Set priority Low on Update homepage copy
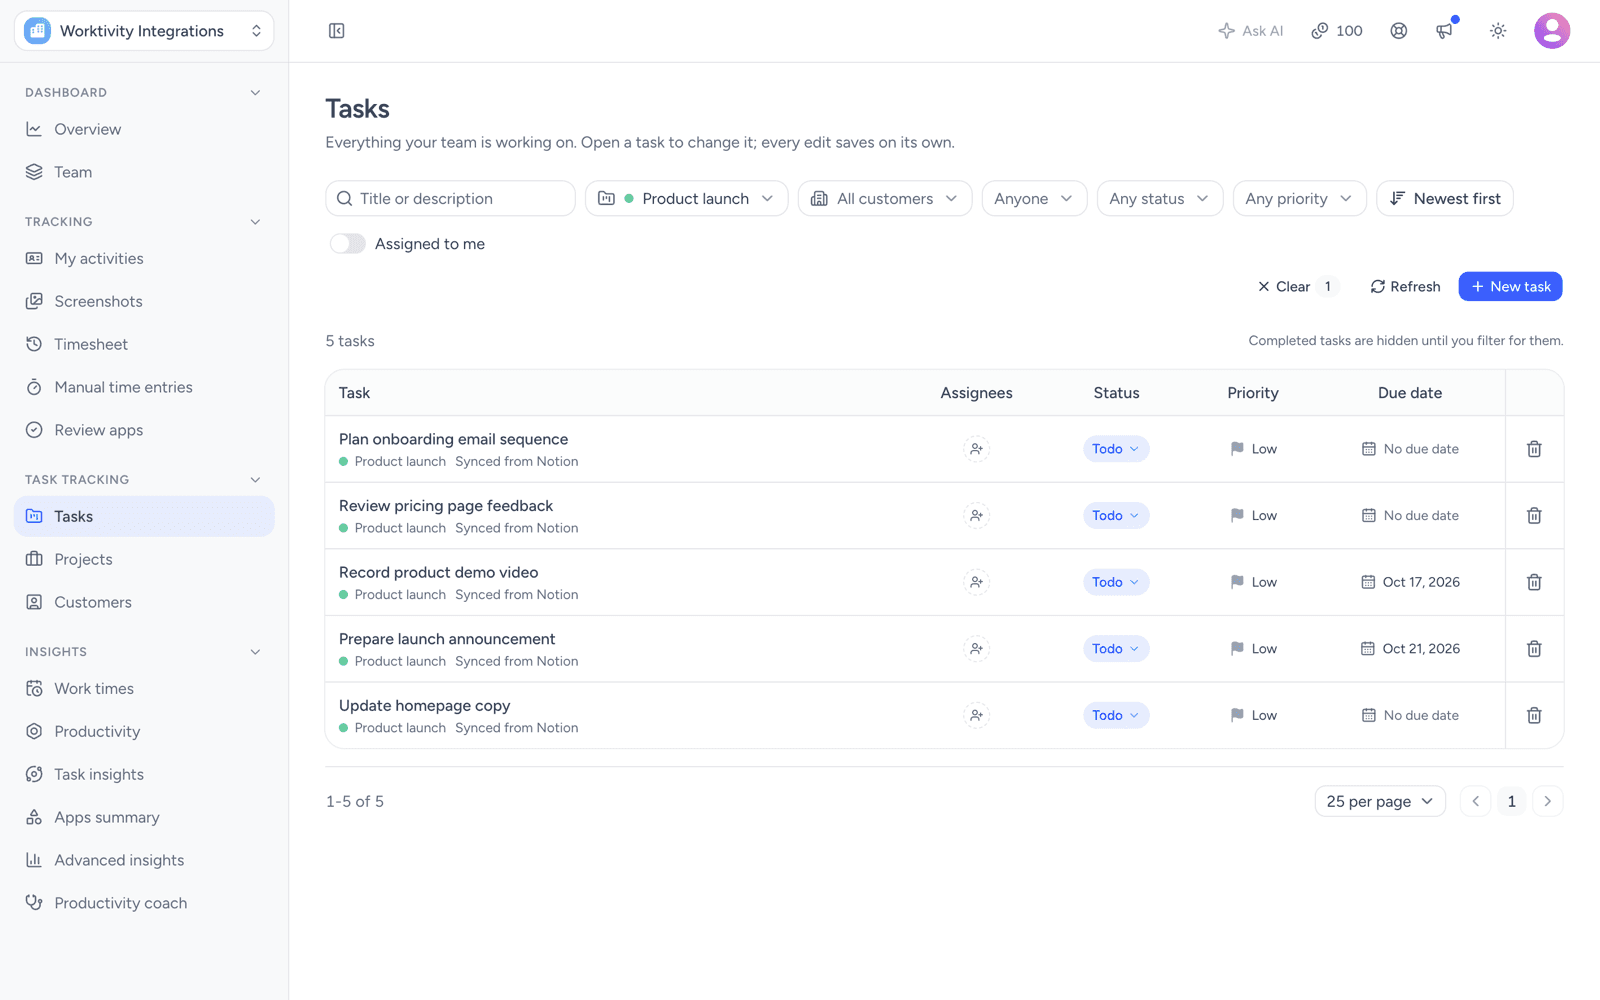This screenshot has width=1600, height=1000. coord(1253,715)
